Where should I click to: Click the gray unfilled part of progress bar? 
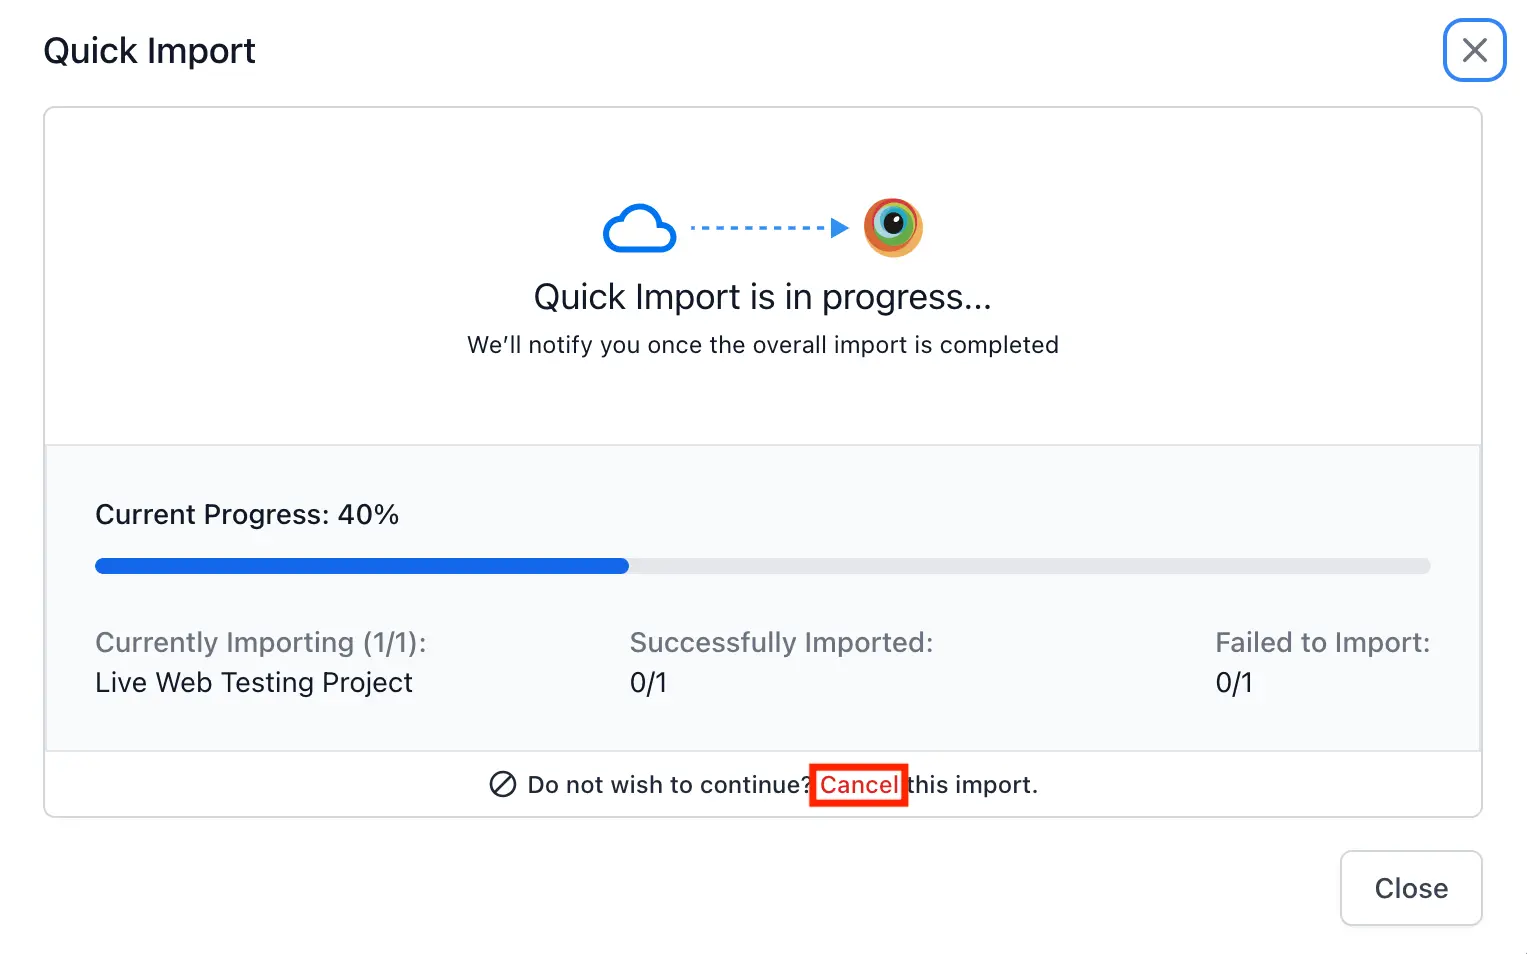pos(1028,566)
